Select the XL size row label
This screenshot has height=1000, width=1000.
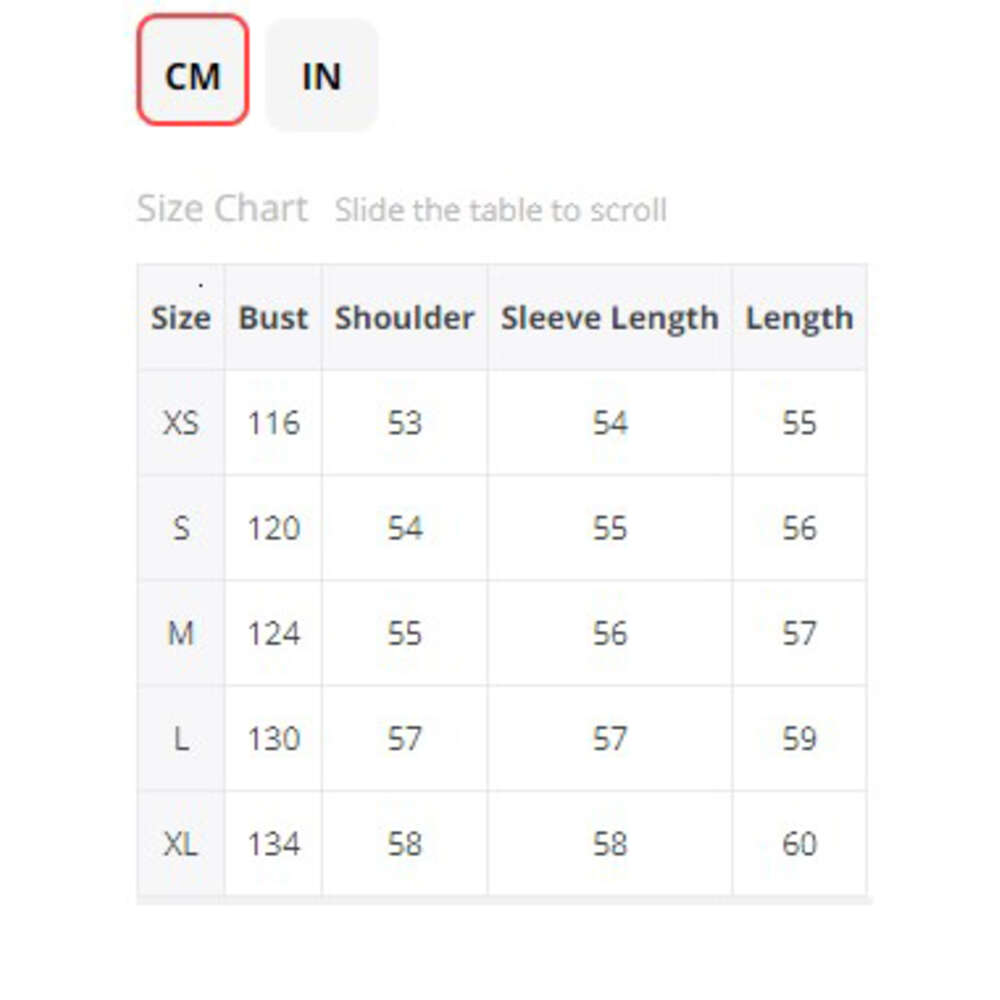click(x=181, y=844)
